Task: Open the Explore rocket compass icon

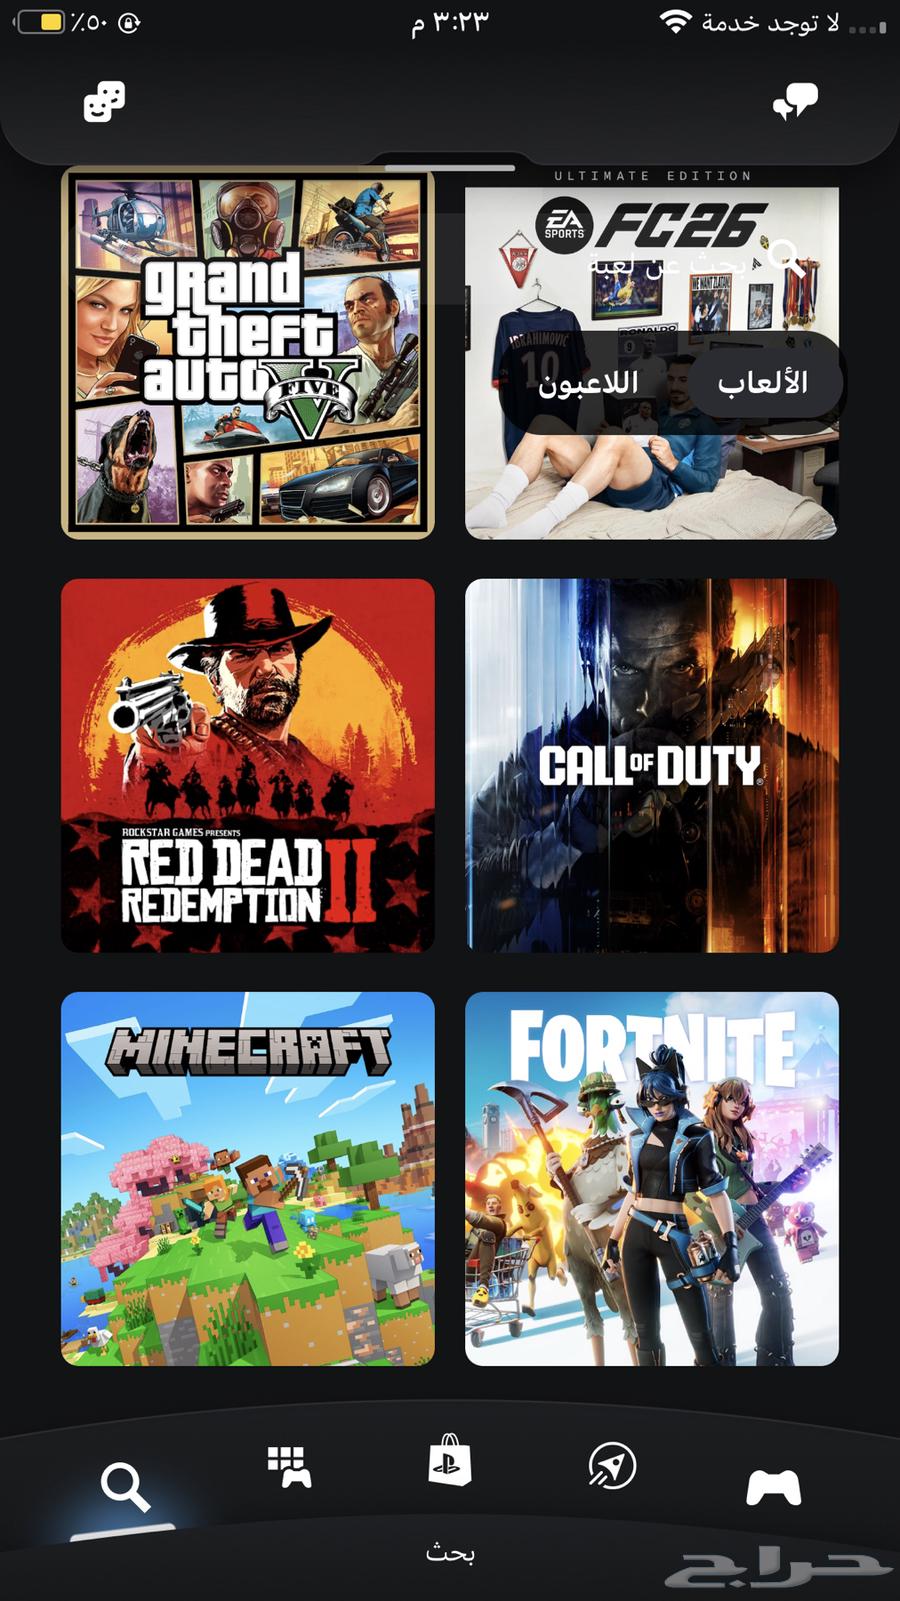Action: 612,1465
